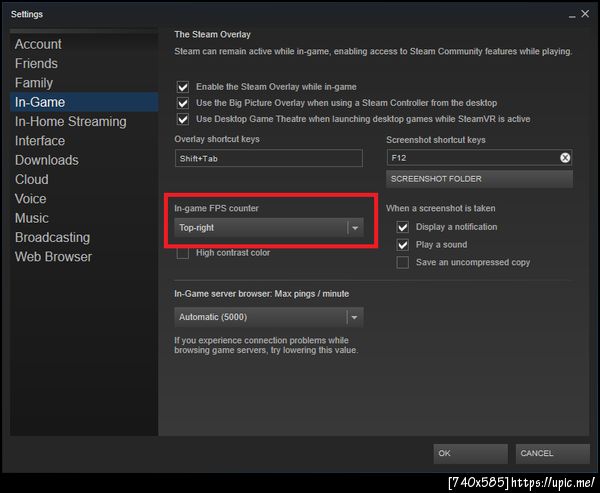Image resolution: width=600 pixels, height=493 pixels.
Task: Open the Friends settings section
Action: [x=84, y=64]
